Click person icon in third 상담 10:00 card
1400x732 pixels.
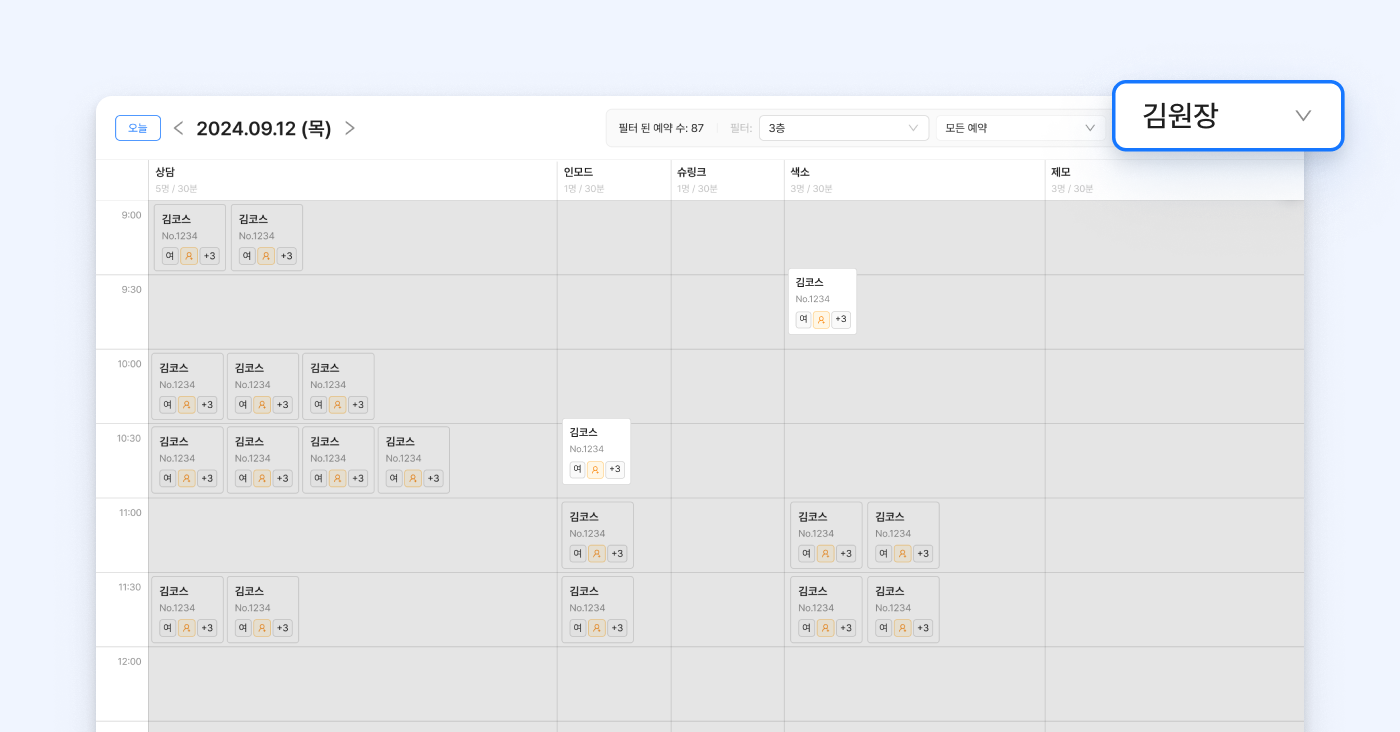click(337, 405)
